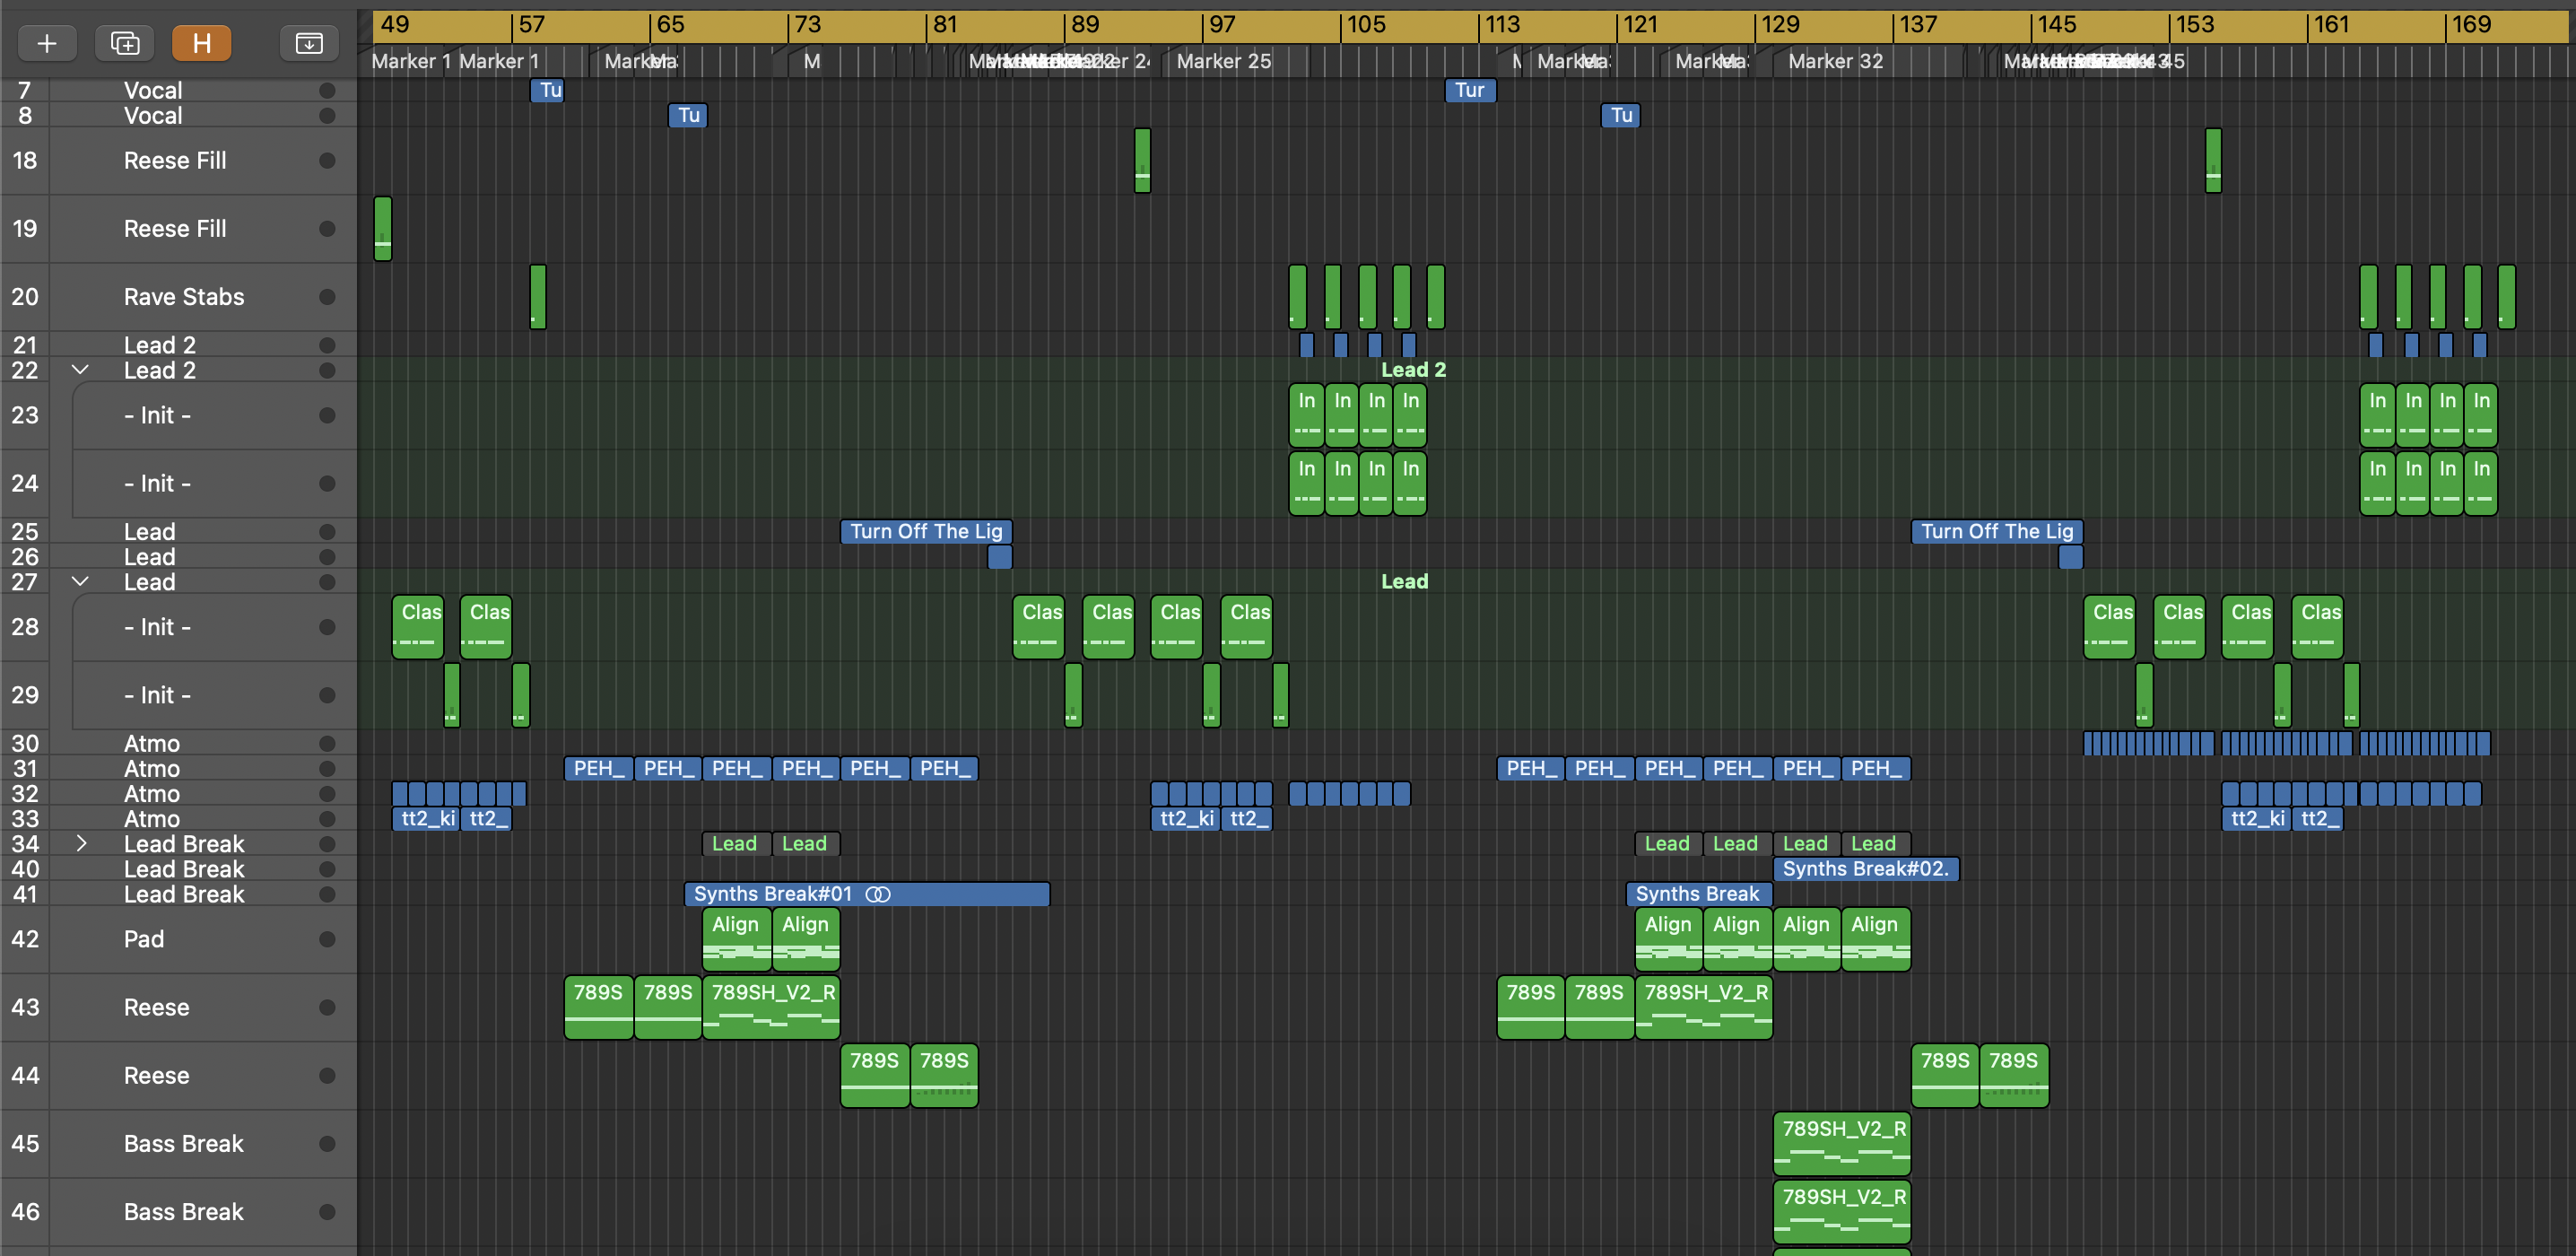Viewport: 2576px width, 1256px height.
Task: Click bar 161 on the ruler
Action: [2331, 25]
